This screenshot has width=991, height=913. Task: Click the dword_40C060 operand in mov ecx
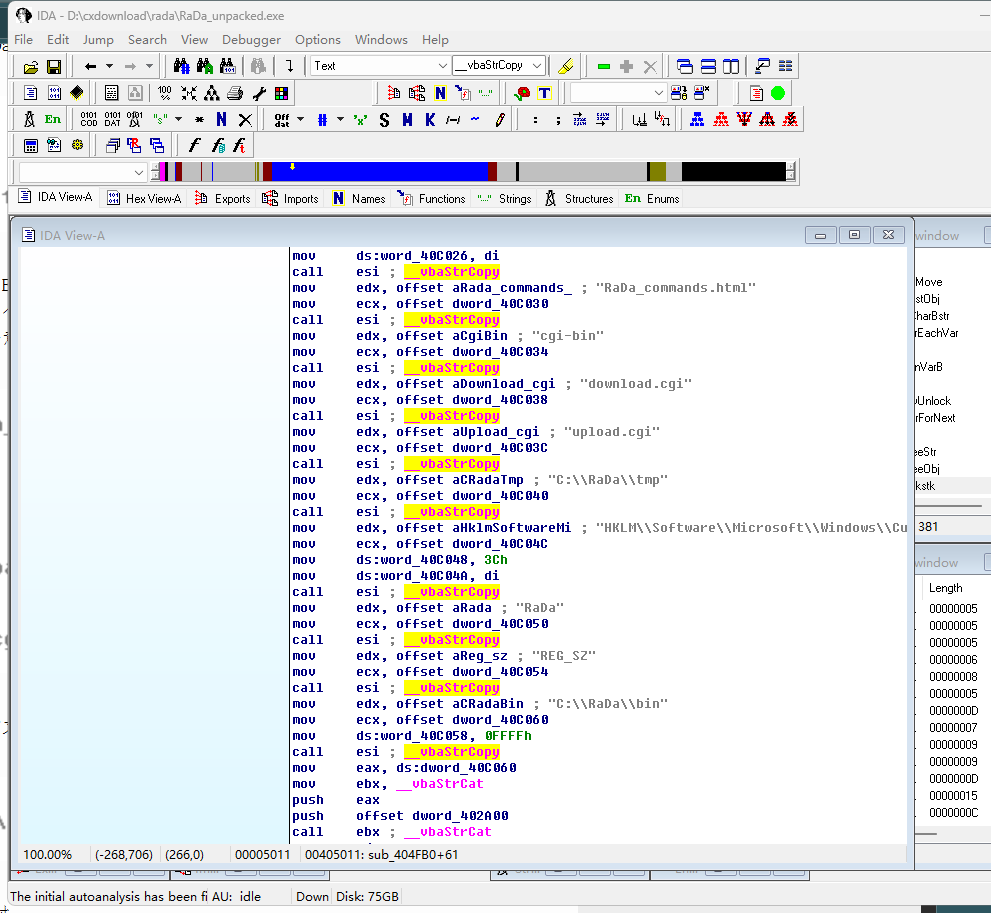click(500, 720)
